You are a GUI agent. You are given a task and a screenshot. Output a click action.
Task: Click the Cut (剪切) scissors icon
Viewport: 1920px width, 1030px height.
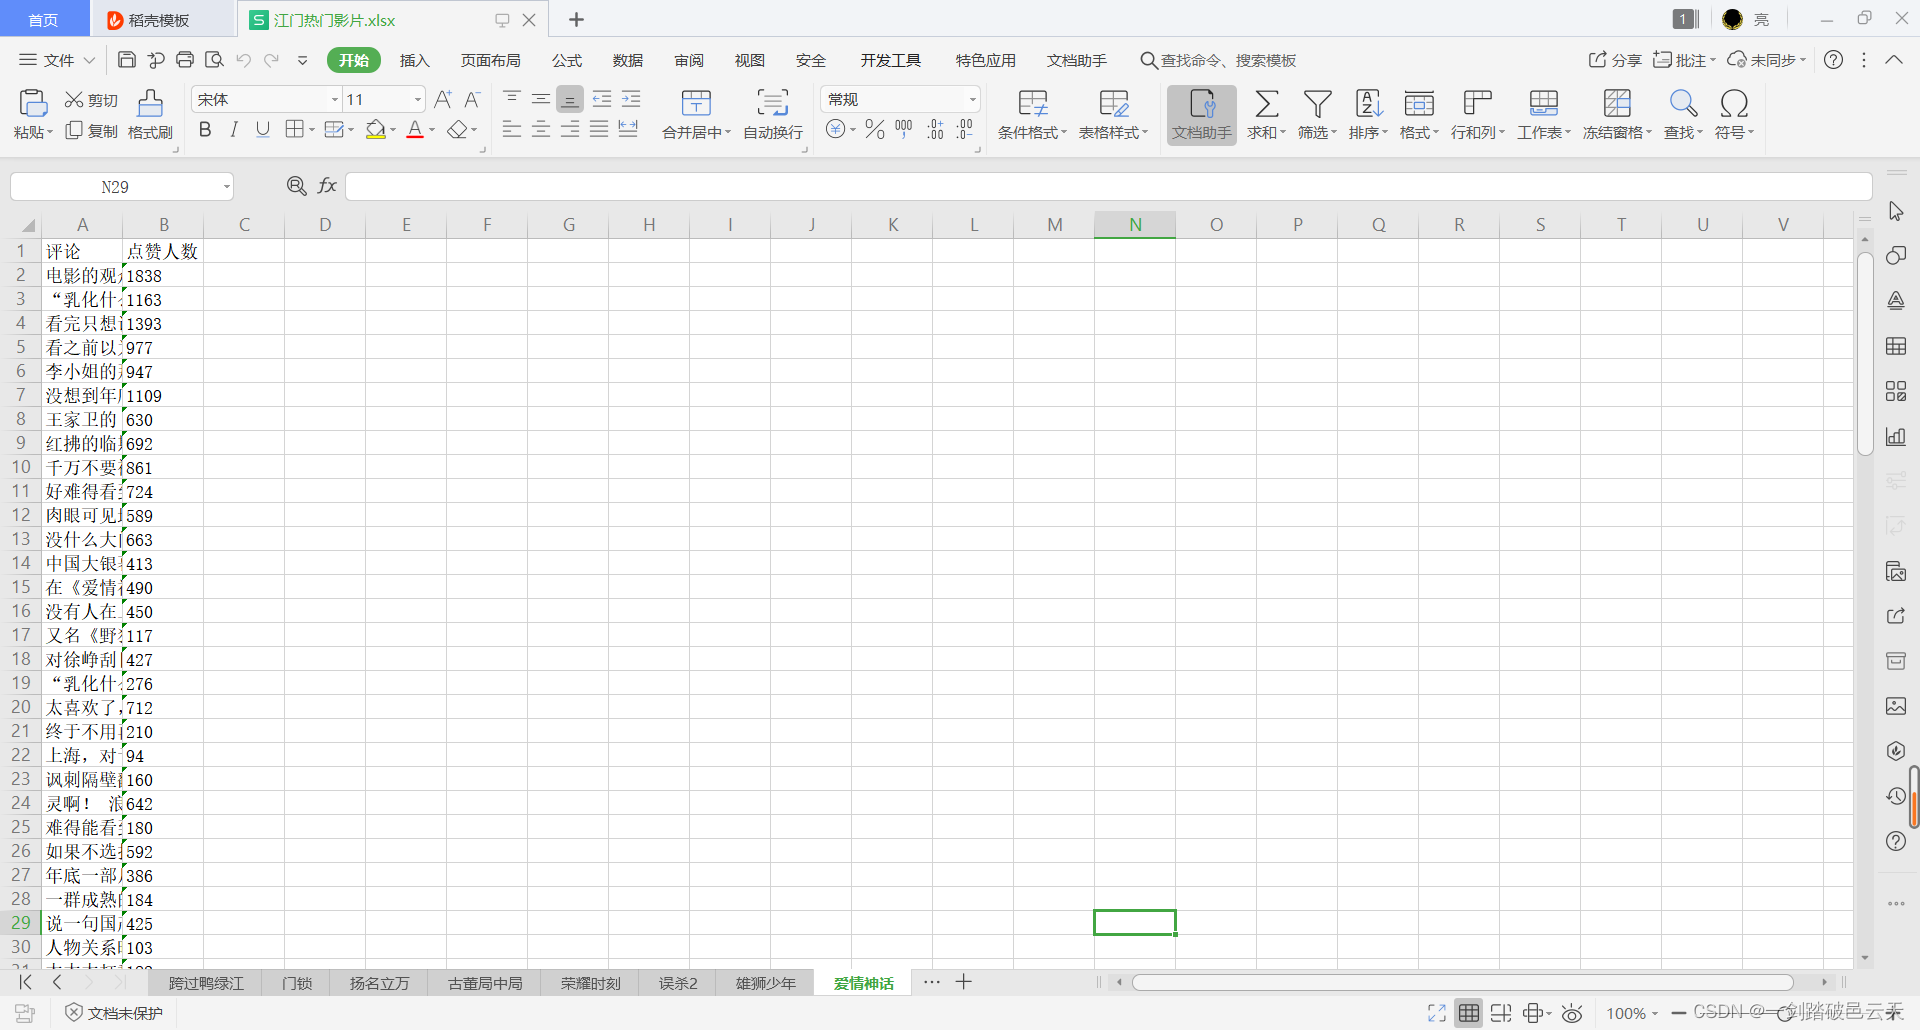[x=74, y=100]
